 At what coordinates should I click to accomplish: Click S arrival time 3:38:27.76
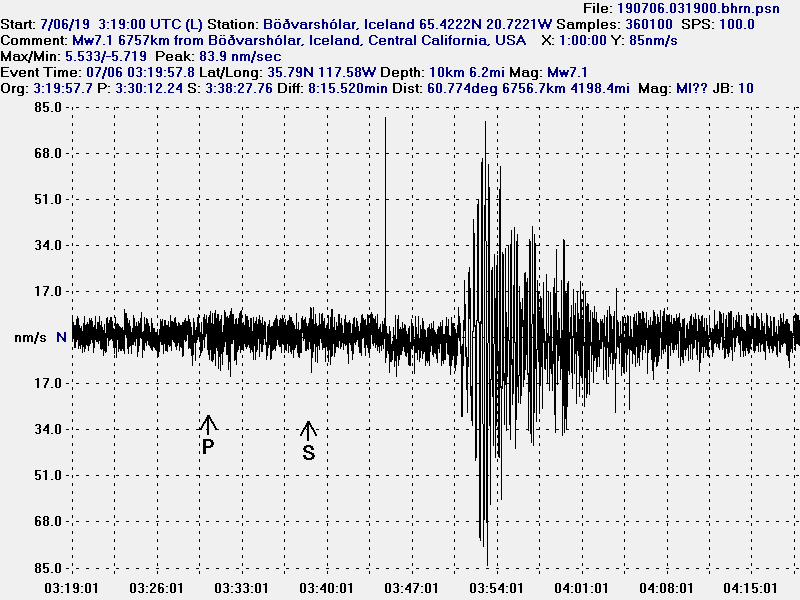(239, 88)
